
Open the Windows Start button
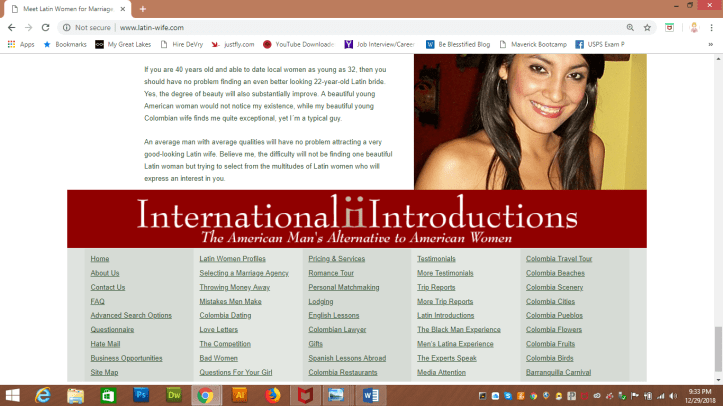pyautogui.click(x=12, y=395)
